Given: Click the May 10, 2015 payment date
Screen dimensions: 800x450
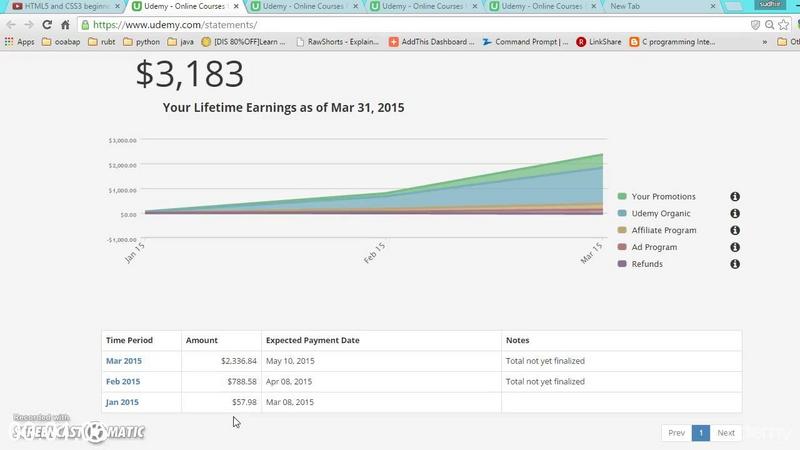Looking at the screenshot, I should pyautogui.click(x=290, y=361).
